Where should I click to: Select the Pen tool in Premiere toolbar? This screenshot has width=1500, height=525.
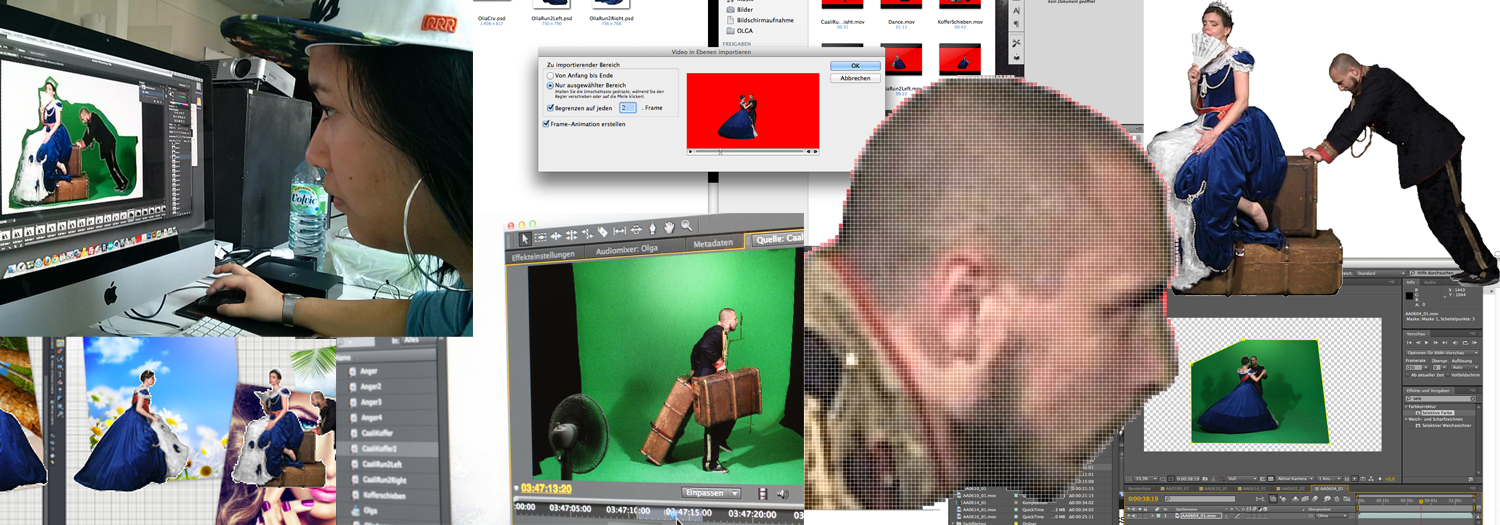tap(650, 230)
